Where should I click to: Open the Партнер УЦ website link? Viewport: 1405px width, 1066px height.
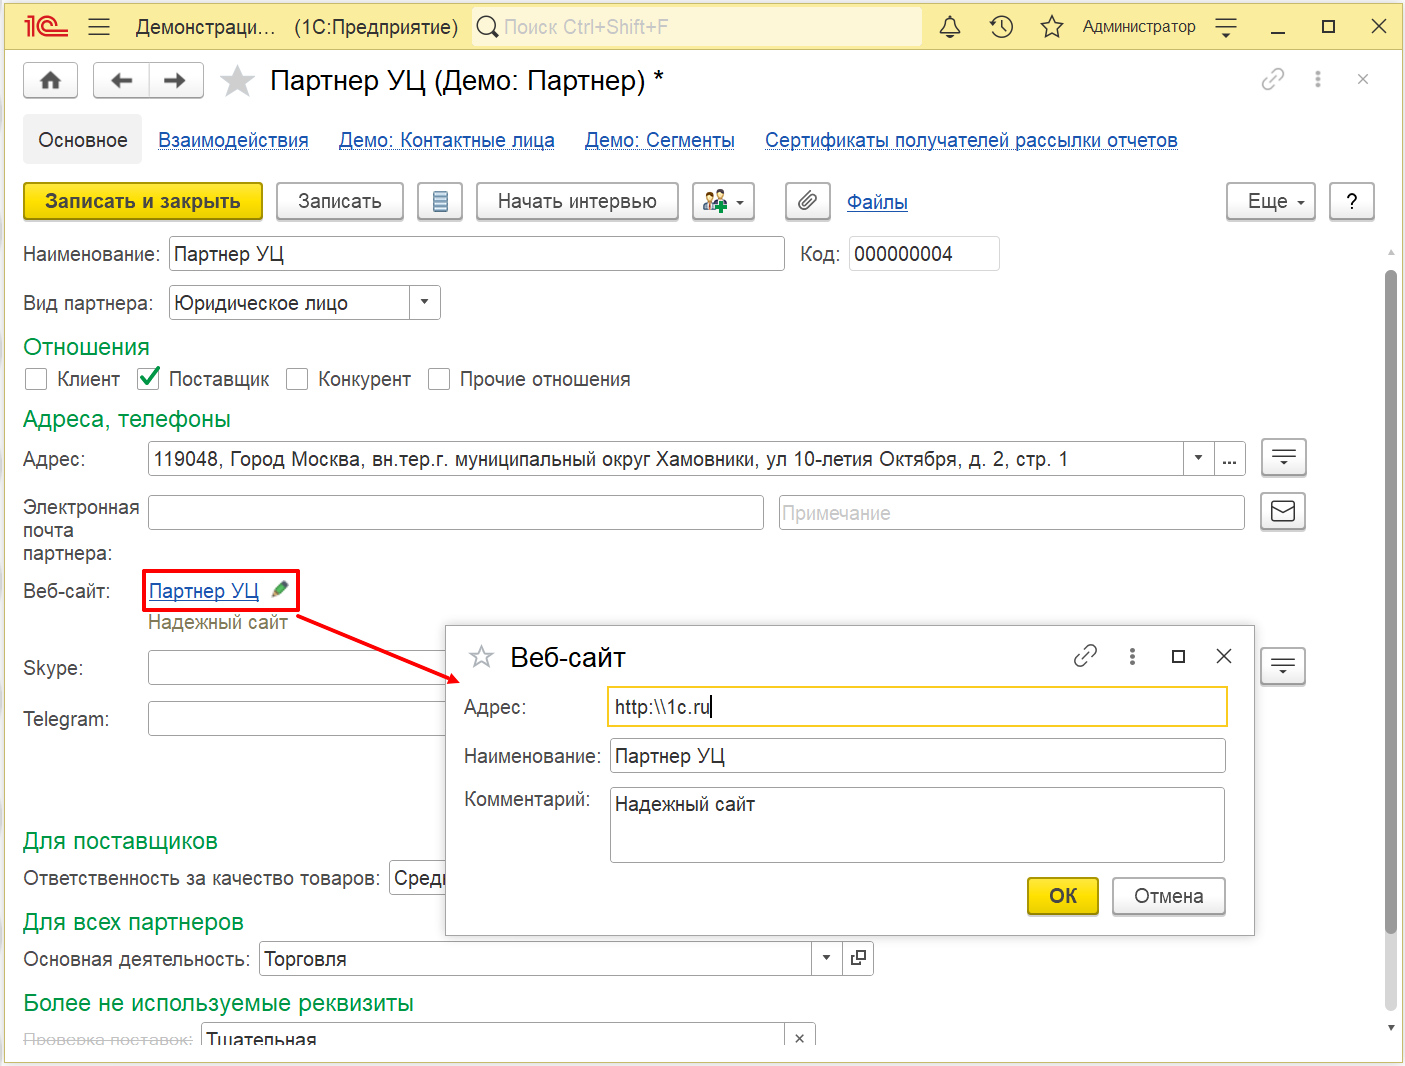pos(204,591)
